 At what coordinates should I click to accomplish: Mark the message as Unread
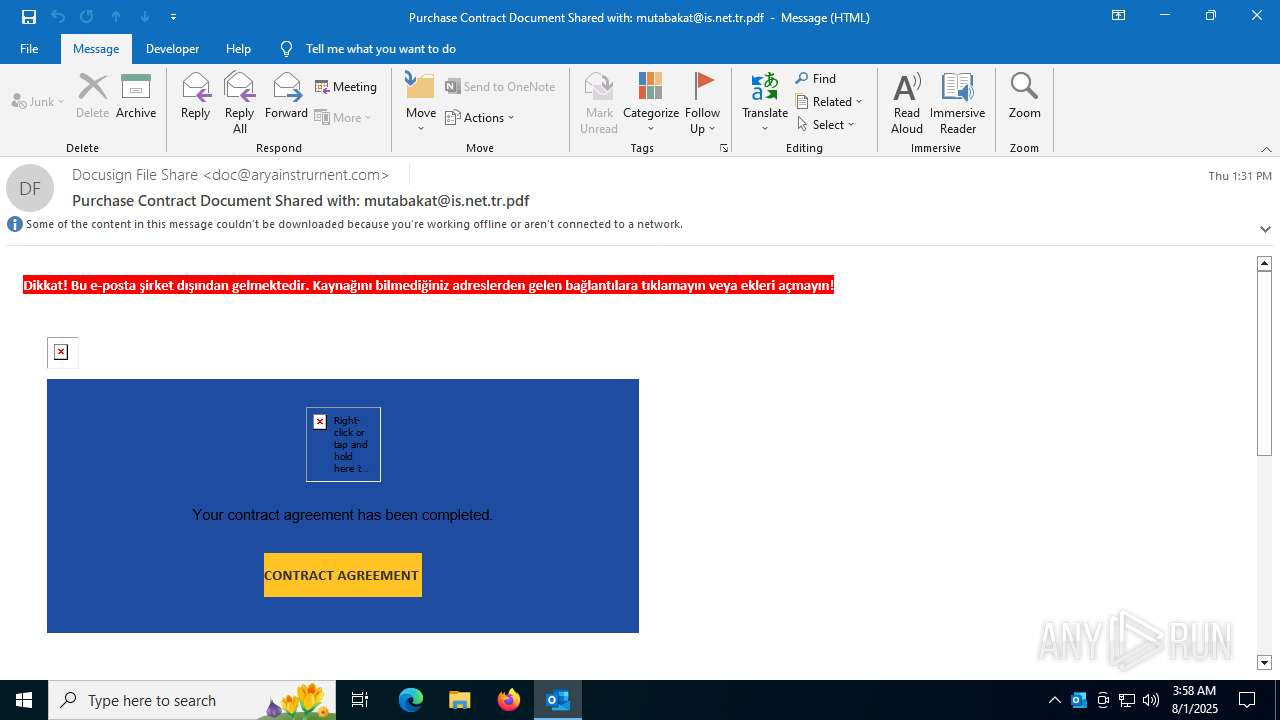599,102
